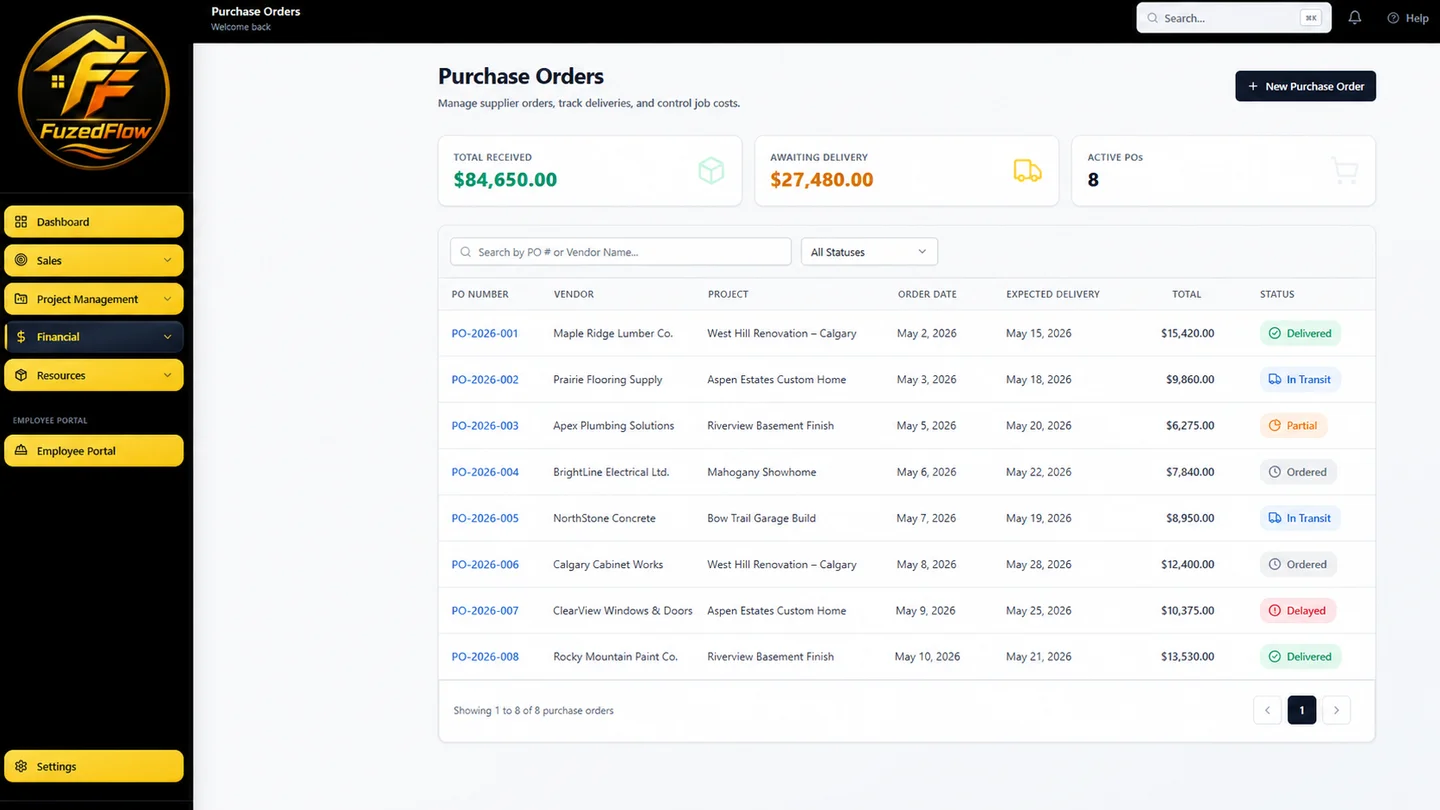Select page 1 in pagination
The height and width of the screenshot is (810, 1440).
(x=1302, y=710)
